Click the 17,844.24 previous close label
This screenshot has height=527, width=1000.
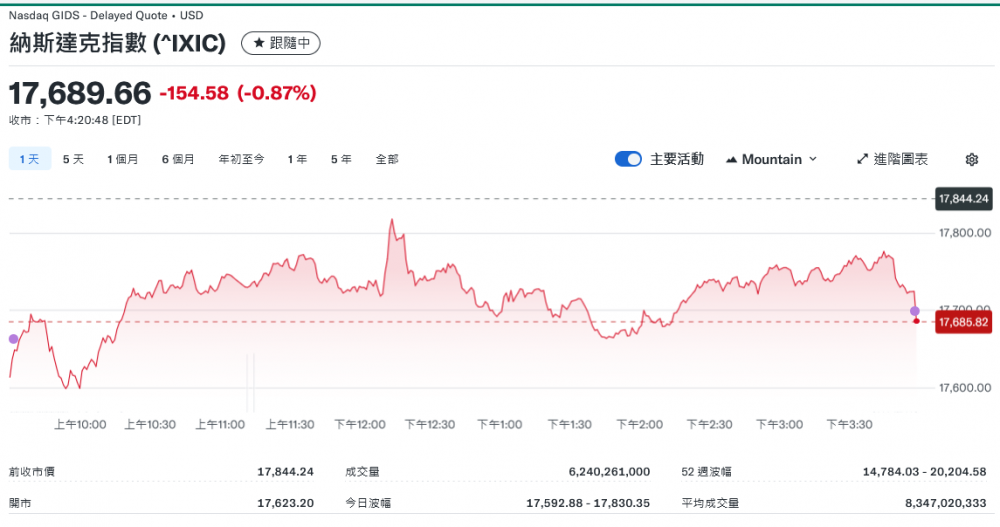[963, 198]
